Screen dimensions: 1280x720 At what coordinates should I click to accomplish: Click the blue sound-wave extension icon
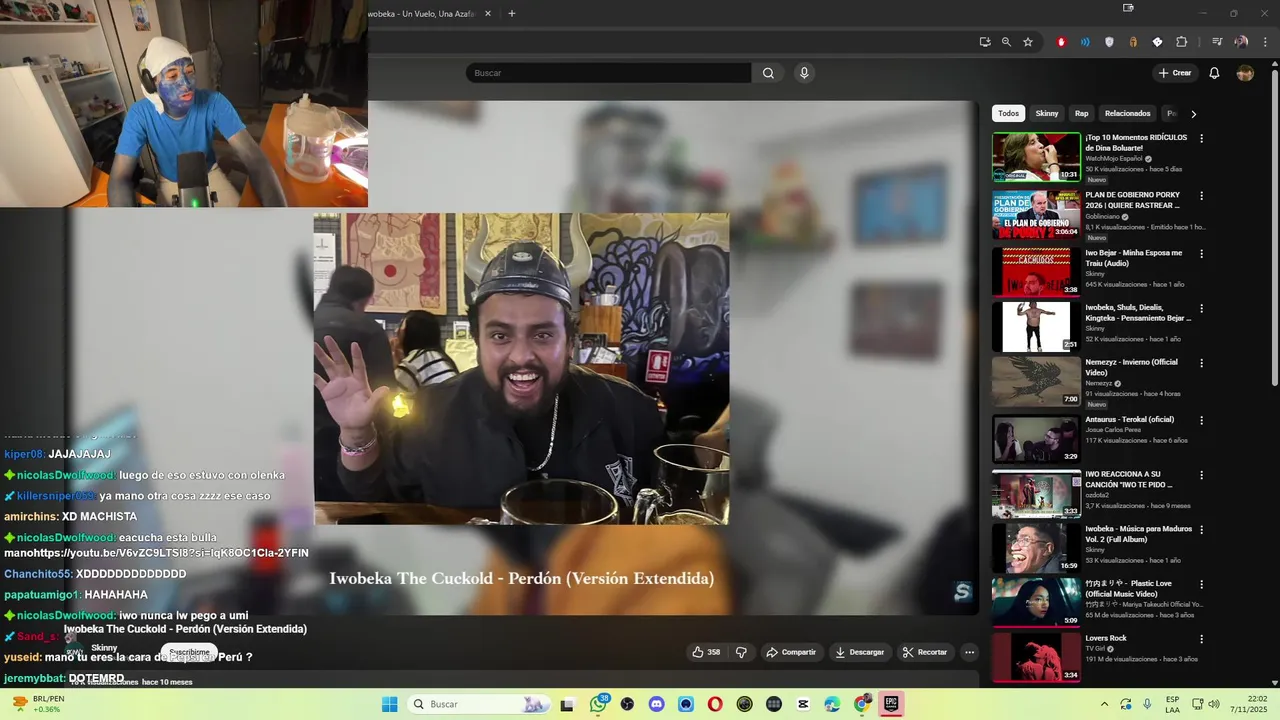[1085, 42]
